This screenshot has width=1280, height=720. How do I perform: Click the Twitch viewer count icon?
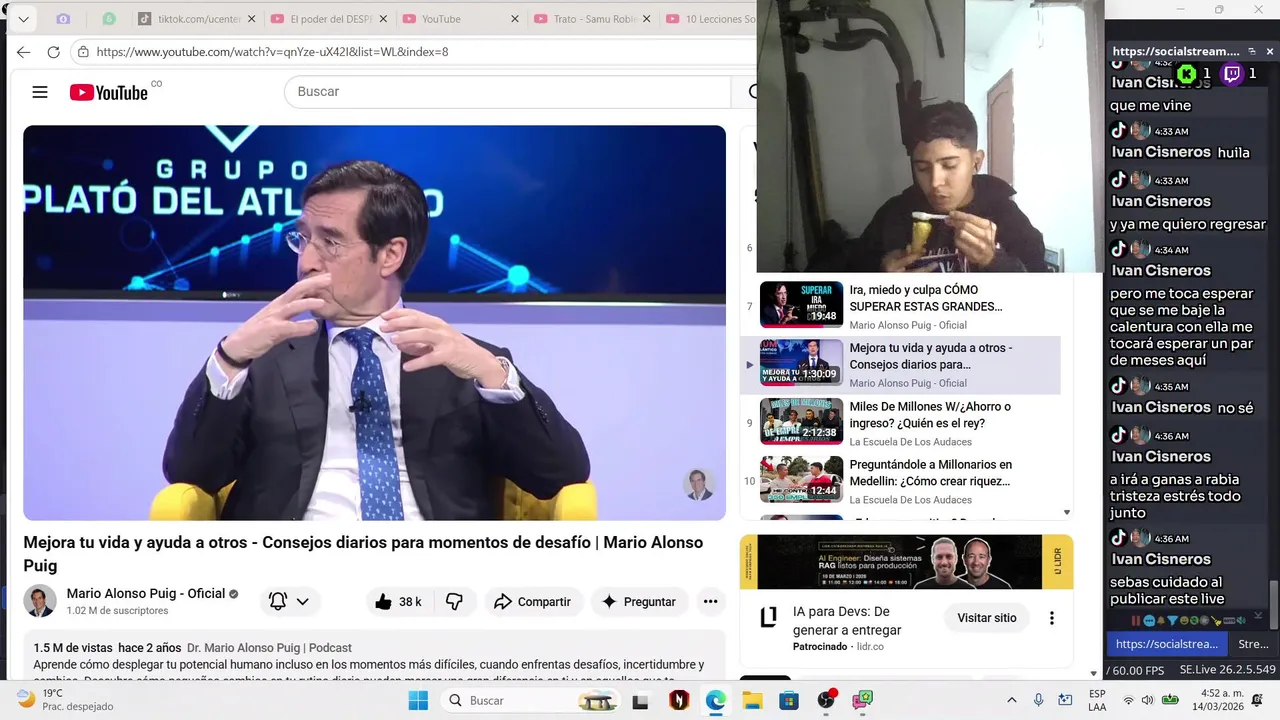(1232, 73)
